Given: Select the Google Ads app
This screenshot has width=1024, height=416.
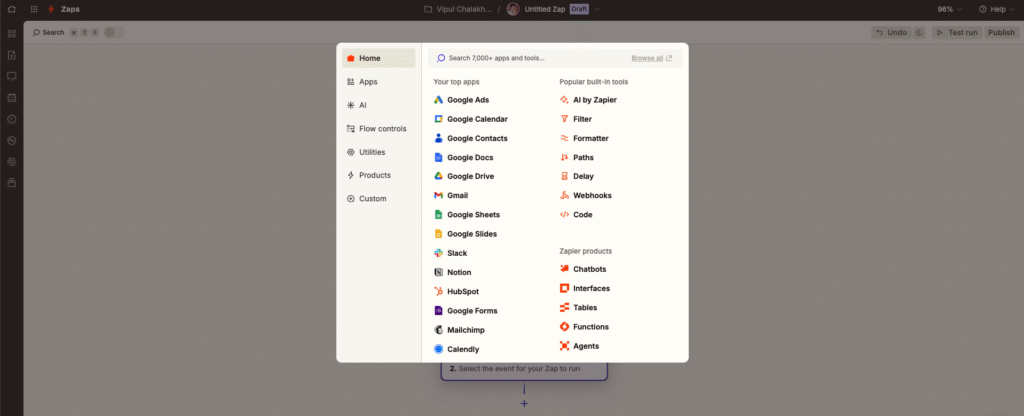Looking at the screenshot, I should click(x=461, y=100).
